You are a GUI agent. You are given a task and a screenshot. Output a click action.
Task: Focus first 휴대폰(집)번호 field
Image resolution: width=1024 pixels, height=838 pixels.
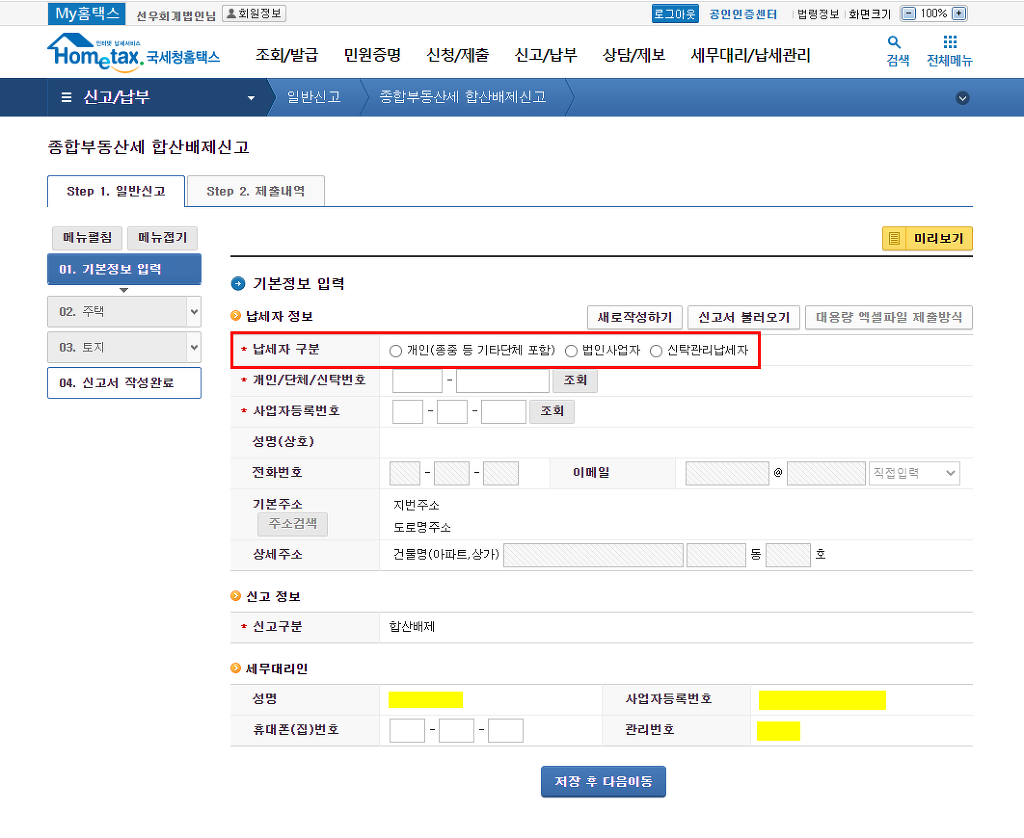[408, 731]
